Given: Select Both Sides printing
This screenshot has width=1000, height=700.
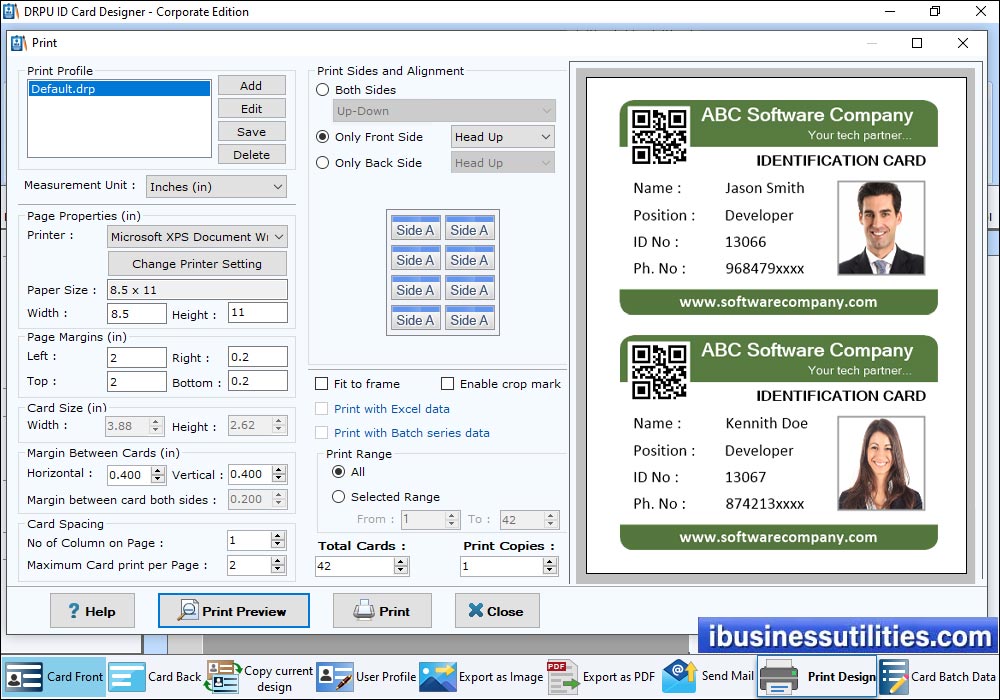Looking at the screenshot, I should pos(322,89).
